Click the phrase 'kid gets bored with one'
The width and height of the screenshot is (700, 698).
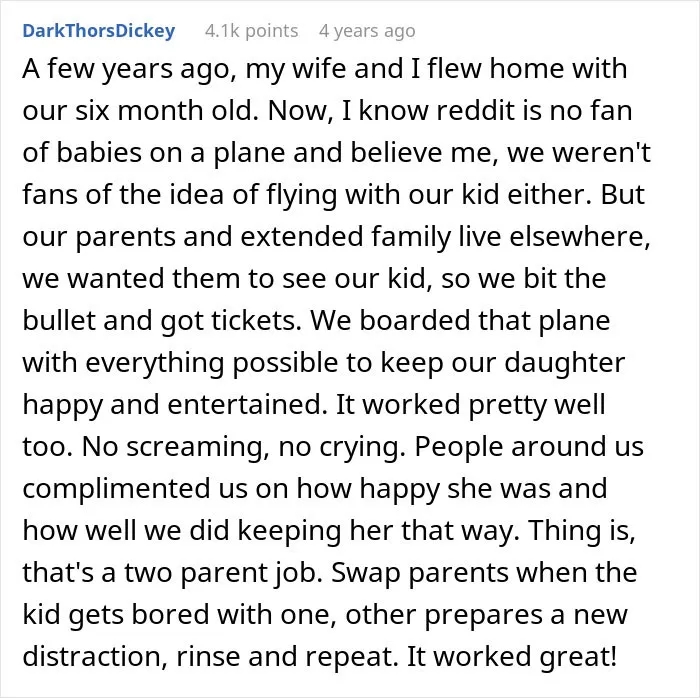(180, 615)
